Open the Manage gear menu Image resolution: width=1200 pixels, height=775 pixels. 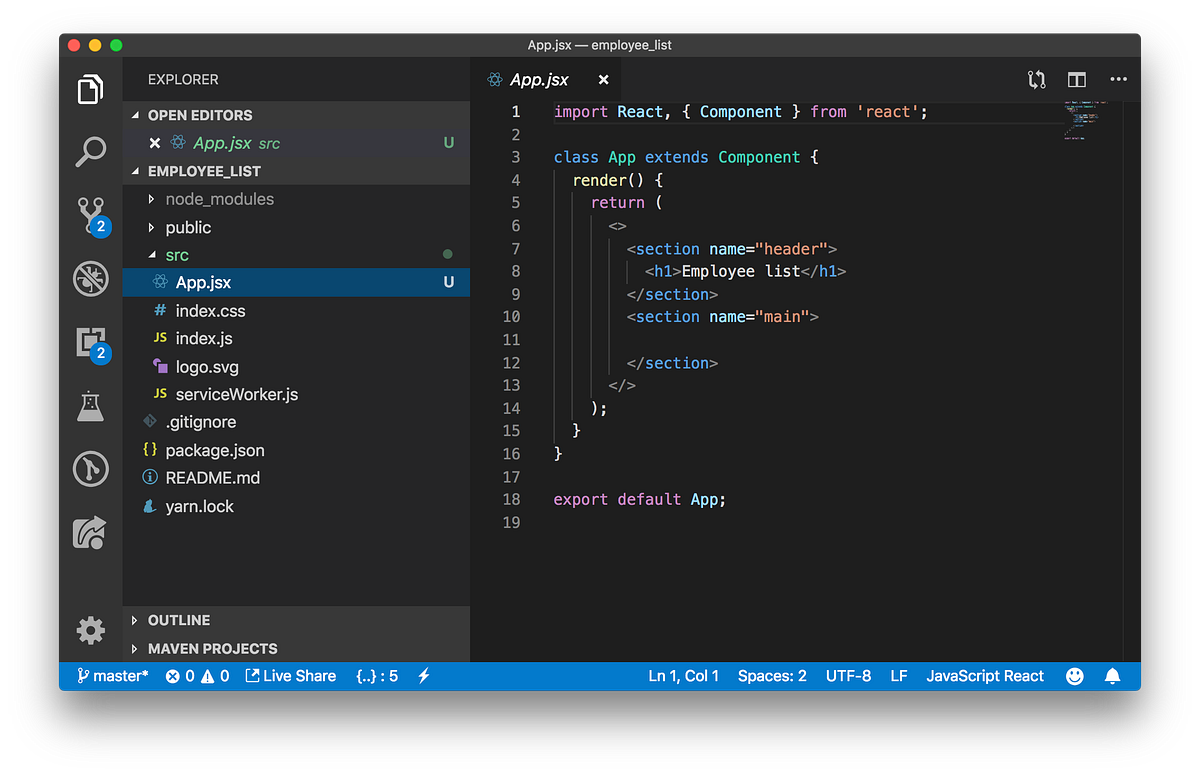click(x=90, y=630)
